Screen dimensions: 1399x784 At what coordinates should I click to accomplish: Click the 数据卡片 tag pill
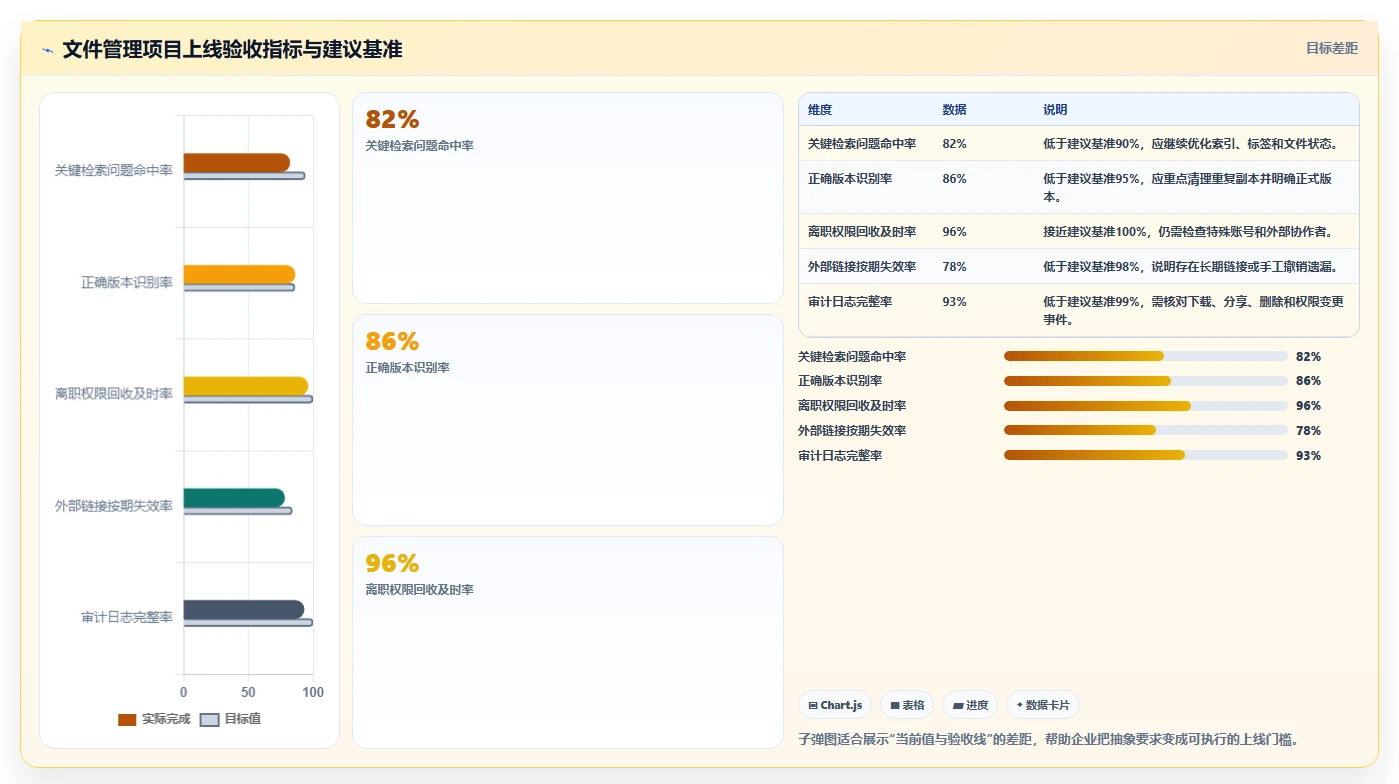point(1043,705)
